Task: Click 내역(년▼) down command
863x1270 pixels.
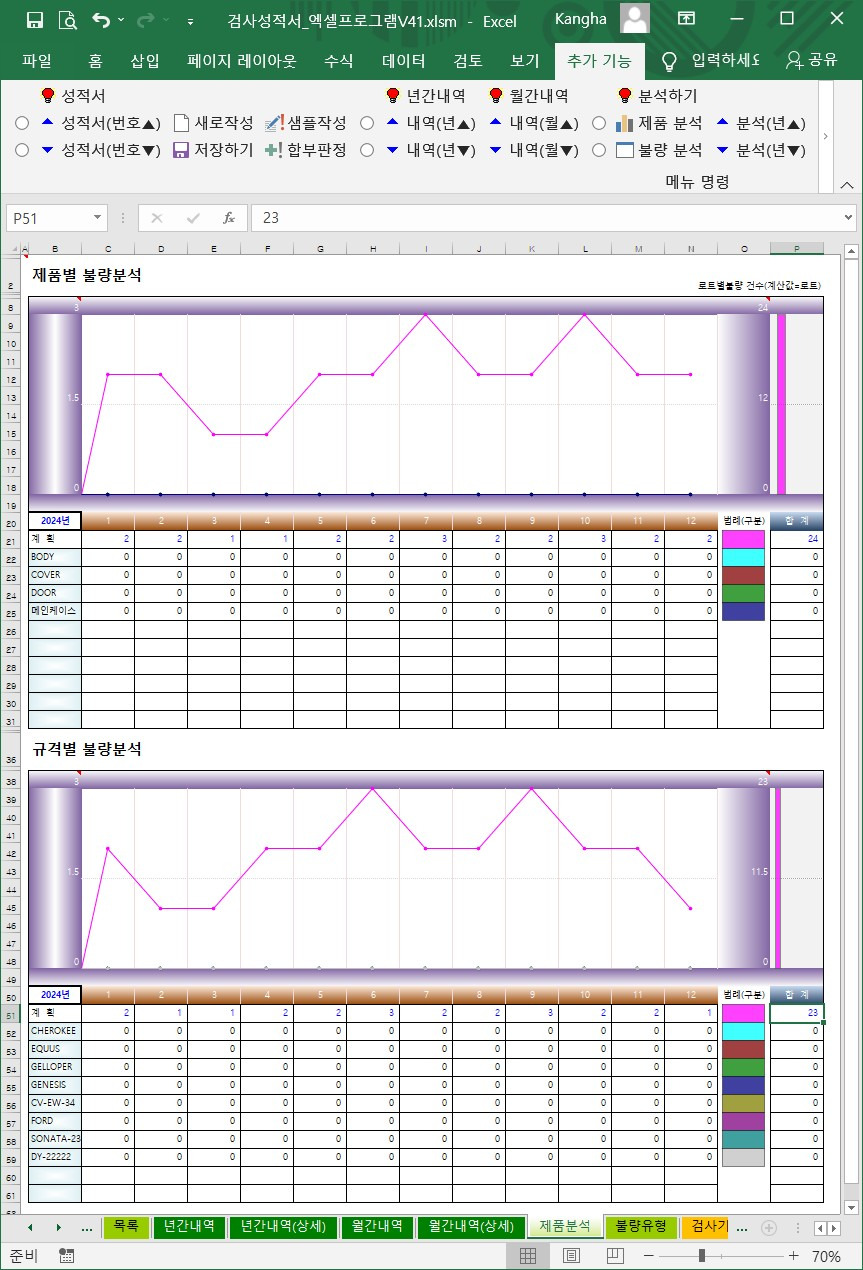Action: click(430, 151)
